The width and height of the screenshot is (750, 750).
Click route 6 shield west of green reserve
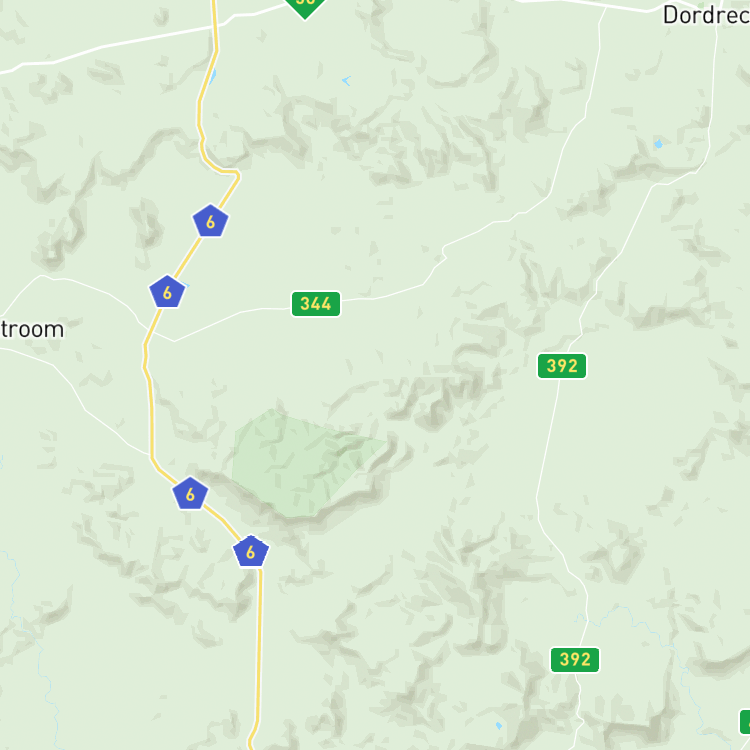(190, 494)
